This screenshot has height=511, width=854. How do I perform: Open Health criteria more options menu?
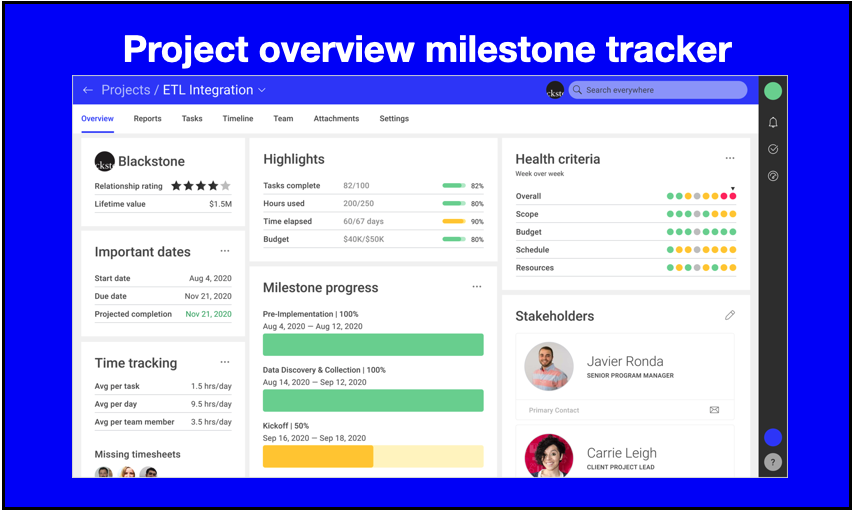pos(730,158)
